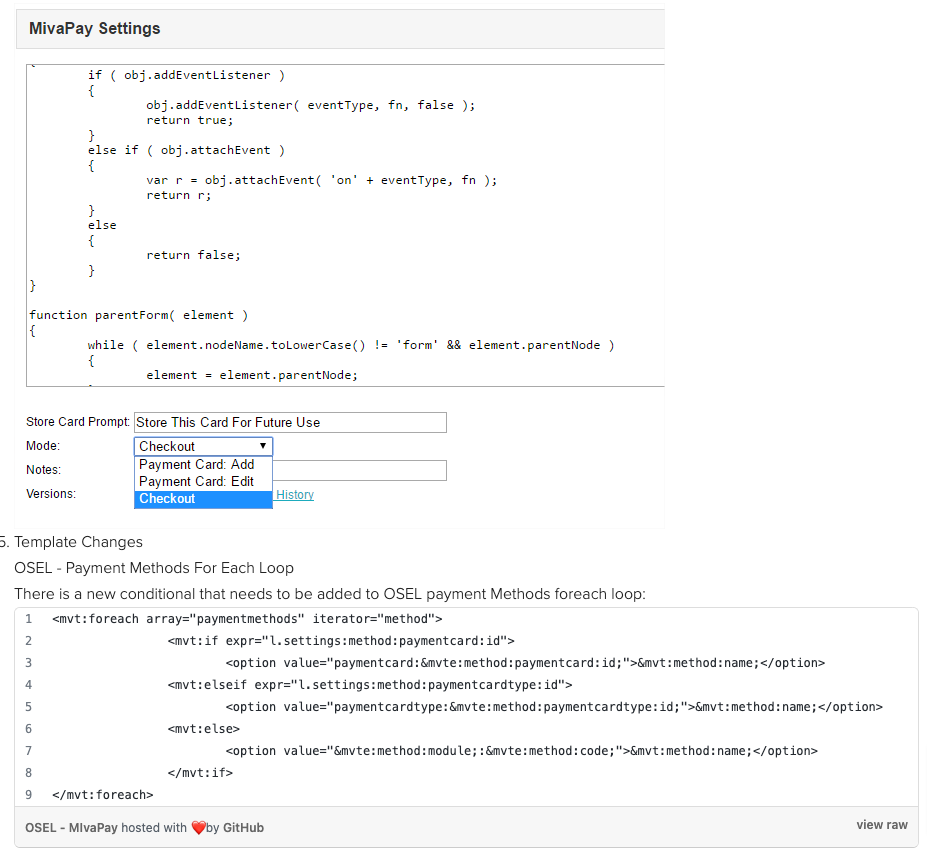The image size is (927, 853).
Task: Click the '</mvt:foreach>' closing line
Action: 103,795
